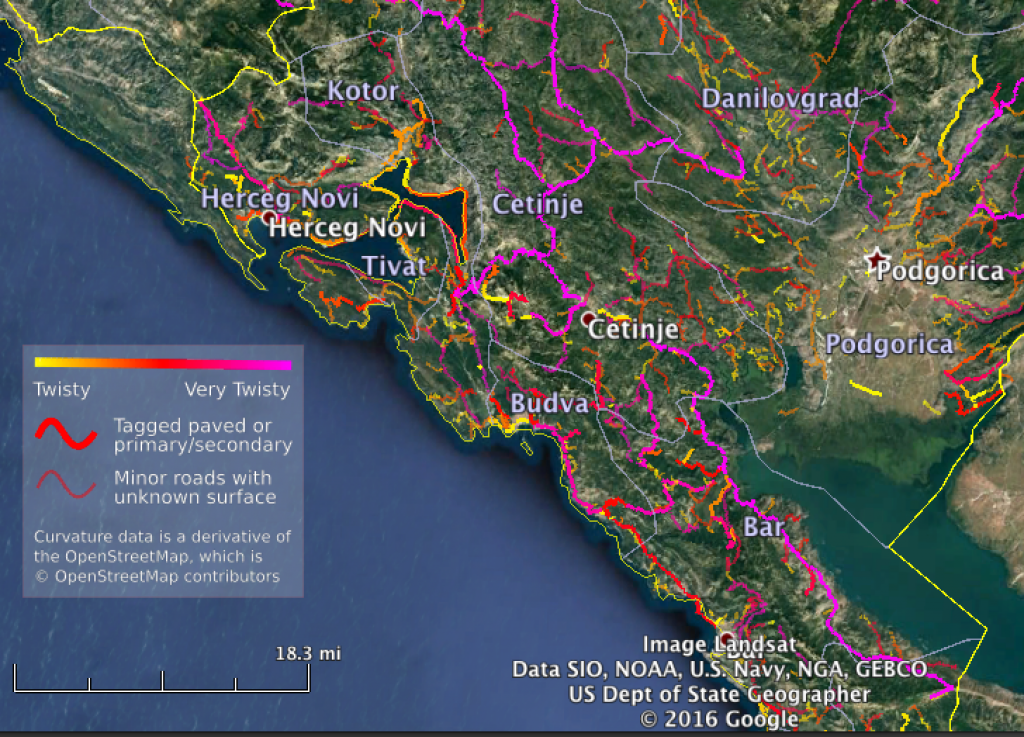Click the '© 2016 Google' copyright text
Image resolution: width=1024 pixels, height=737 pixels.
coord(719,719)
